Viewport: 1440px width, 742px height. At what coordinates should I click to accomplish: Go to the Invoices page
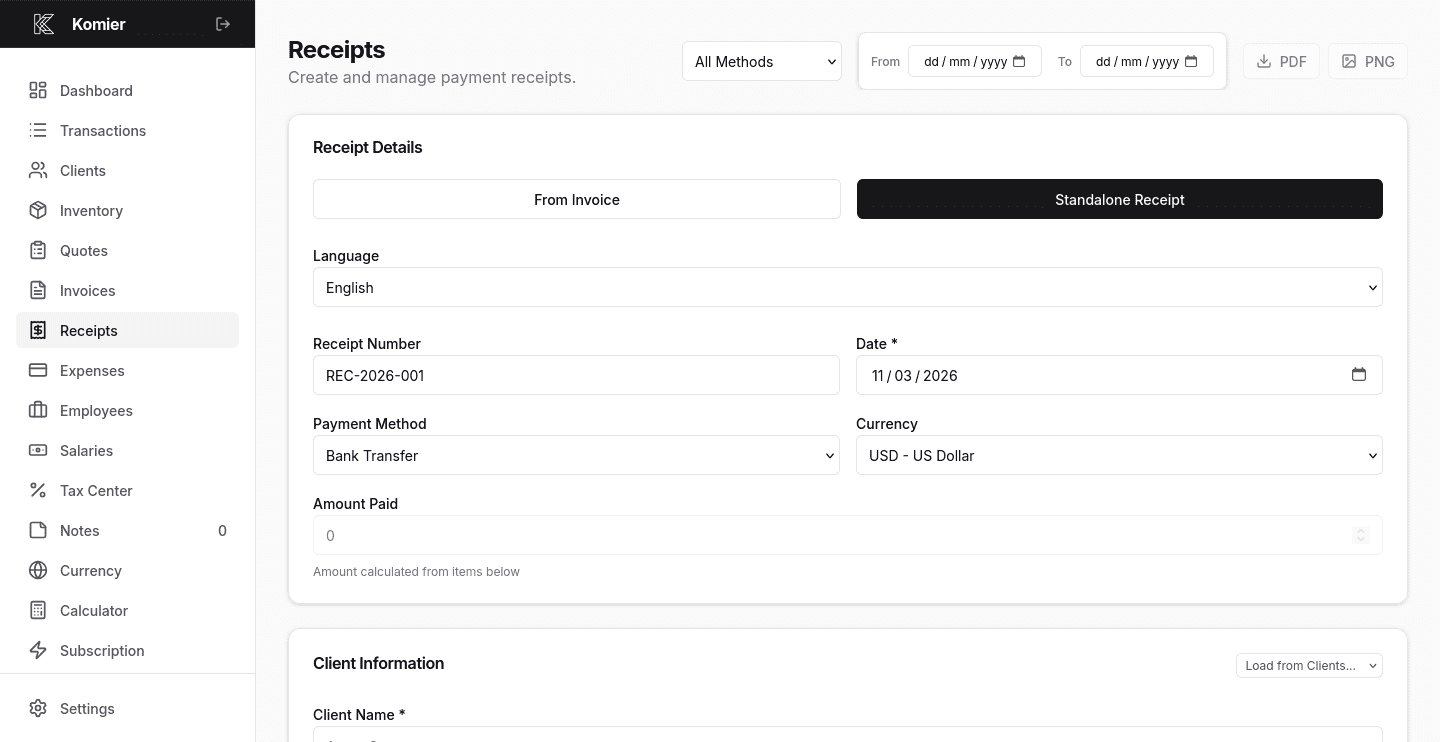click(87, 290)
